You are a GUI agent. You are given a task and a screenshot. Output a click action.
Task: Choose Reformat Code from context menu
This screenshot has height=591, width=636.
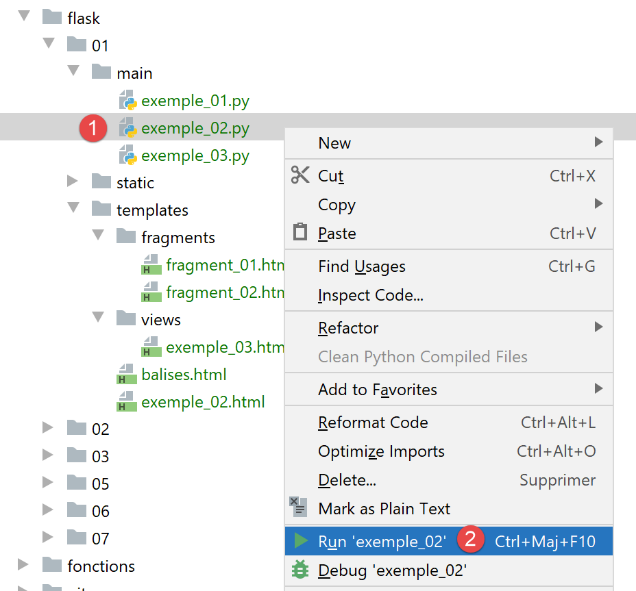click(372, 422)
